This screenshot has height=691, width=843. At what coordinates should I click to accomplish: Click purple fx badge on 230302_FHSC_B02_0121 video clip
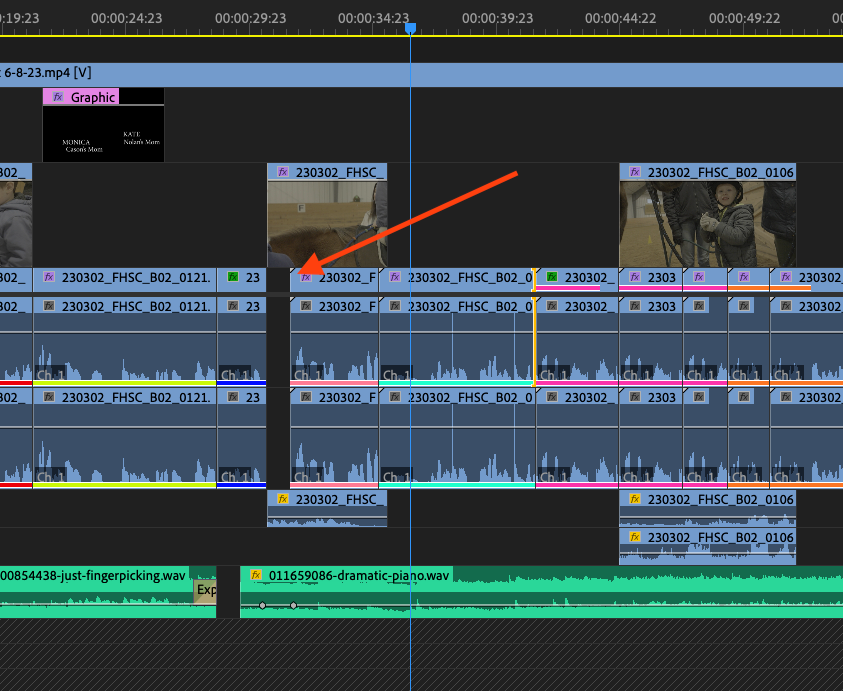49,277
